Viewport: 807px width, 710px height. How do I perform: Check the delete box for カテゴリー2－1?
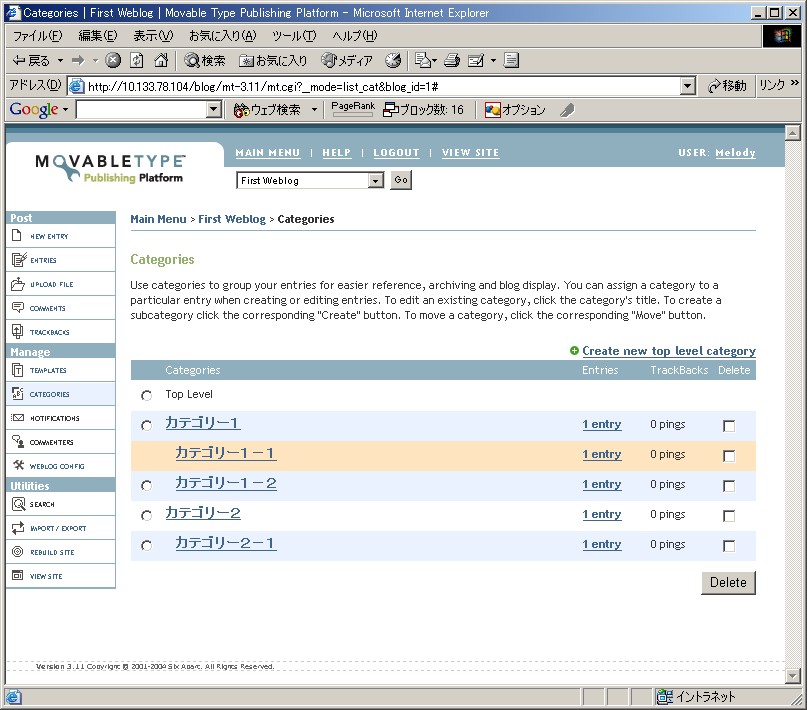point(729,545)
